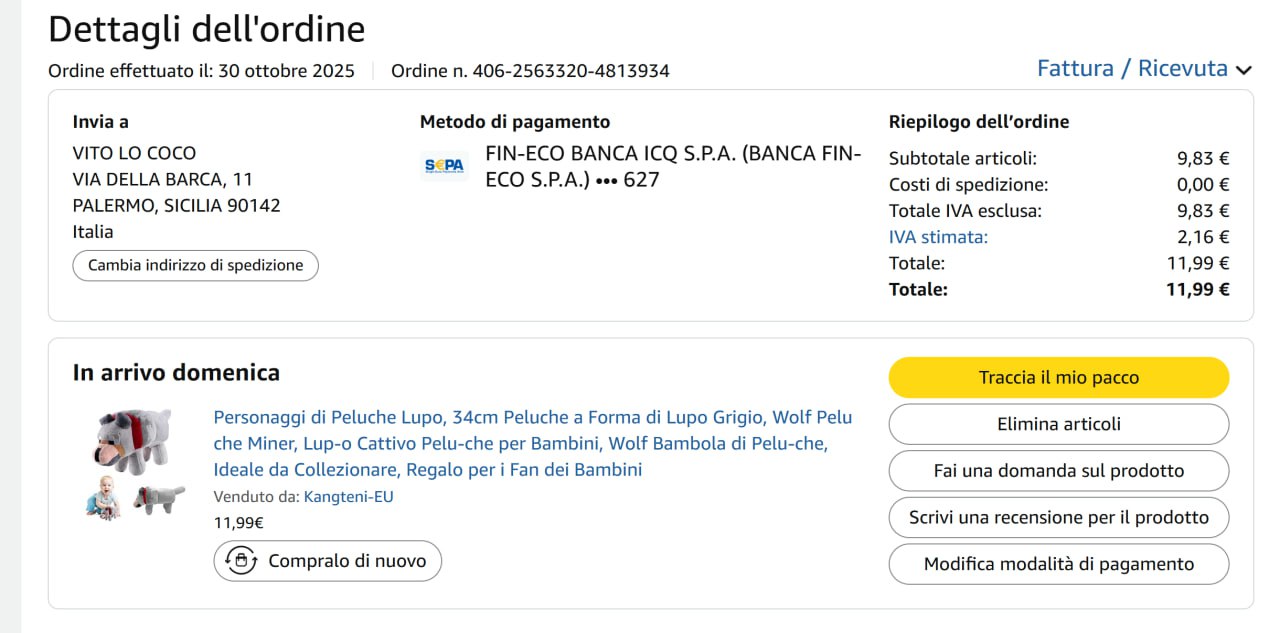Click the FIN-ECO BANCA payment method text
Image resolution: width=1280 pixels, height=633 pixels.
click(672, 166)
